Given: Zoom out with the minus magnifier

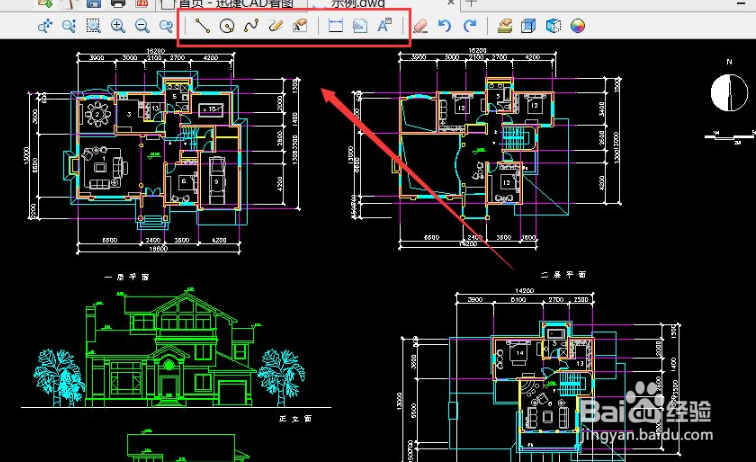Looking at the screenshot, I should click(142, 26).
